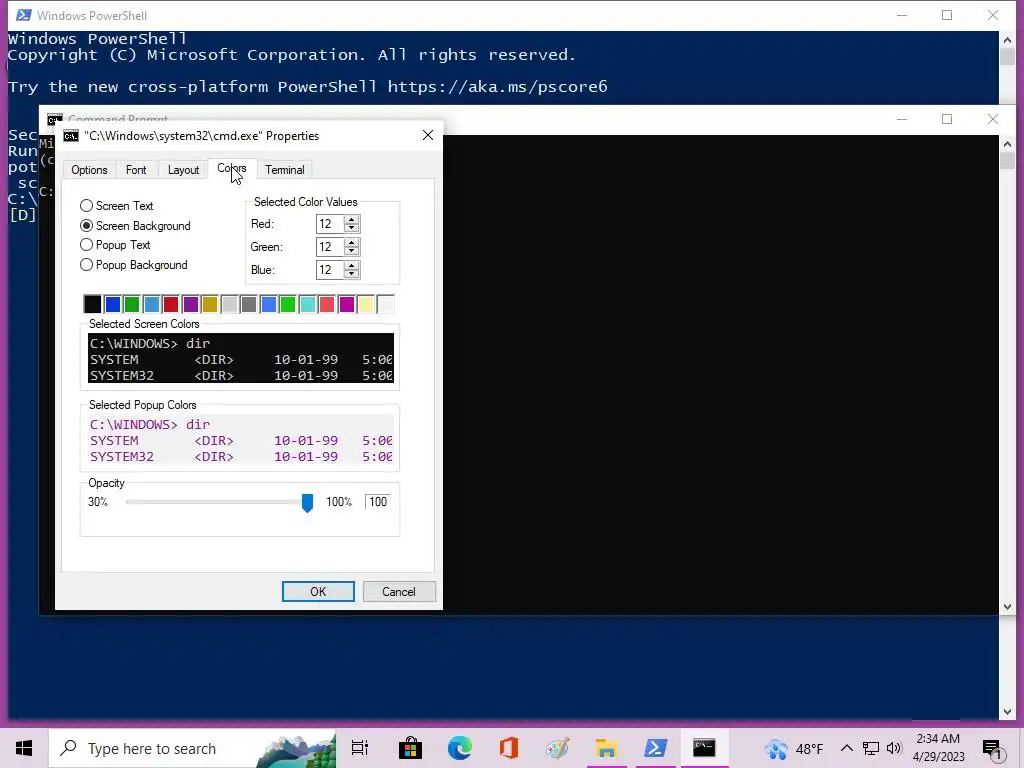Click the clock showing 2:34 AM
Screen dimensions: 1024x768
click(x=938, y=748)
